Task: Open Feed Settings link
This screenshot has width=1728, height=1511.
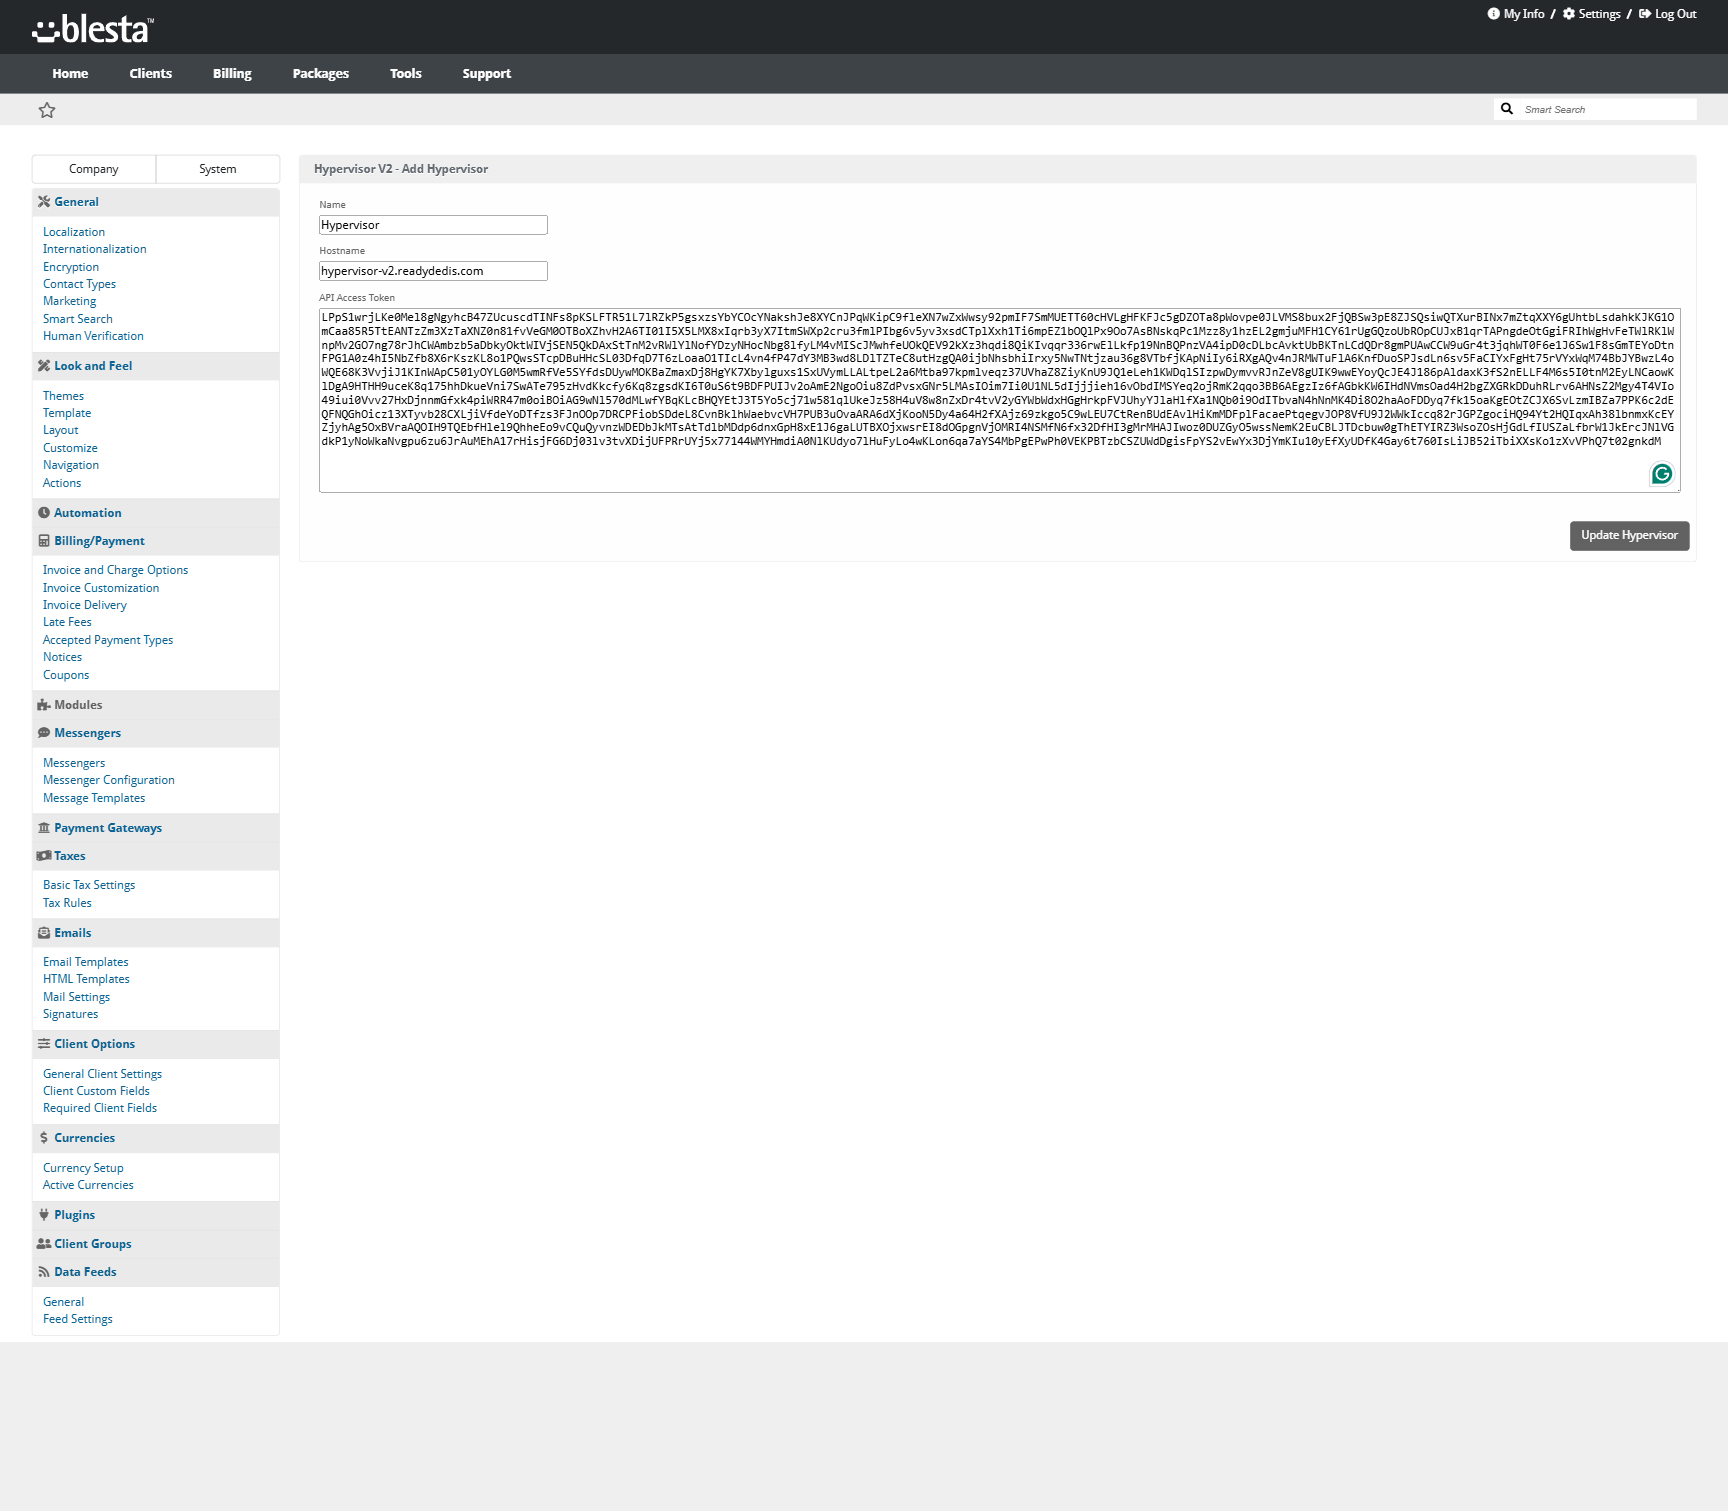Action: [x=78, y=1319]
